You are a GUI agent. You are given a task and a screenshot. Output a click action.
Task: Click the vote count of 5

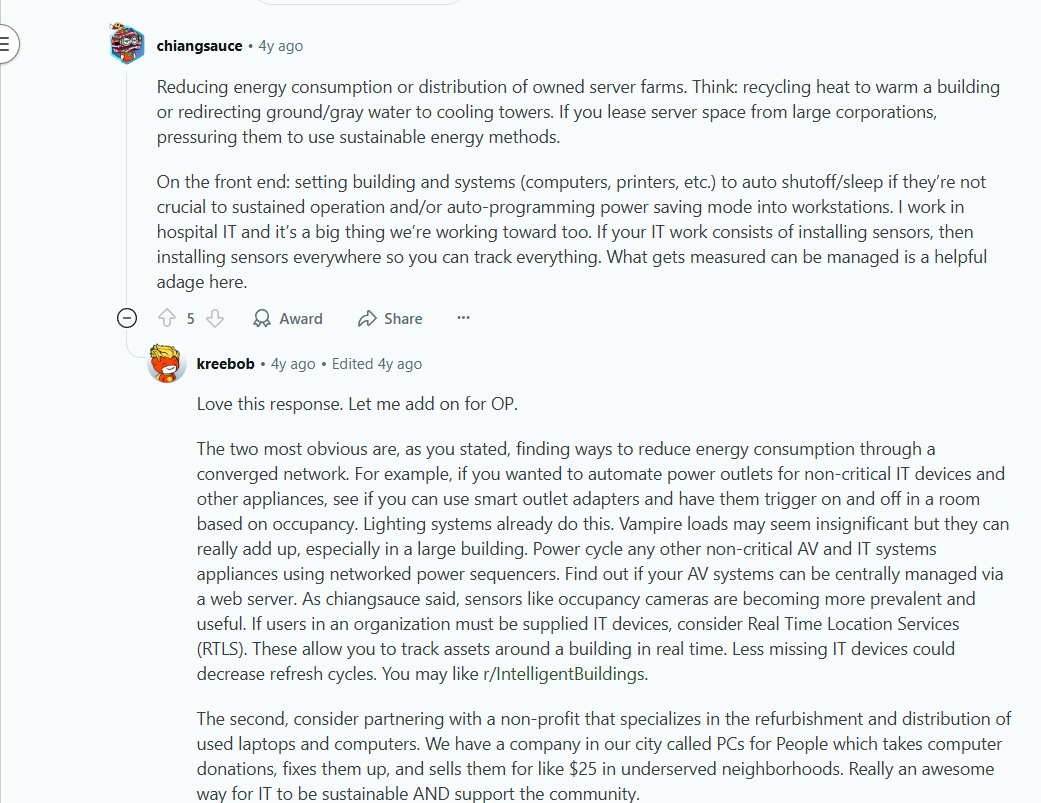point(191,319)
